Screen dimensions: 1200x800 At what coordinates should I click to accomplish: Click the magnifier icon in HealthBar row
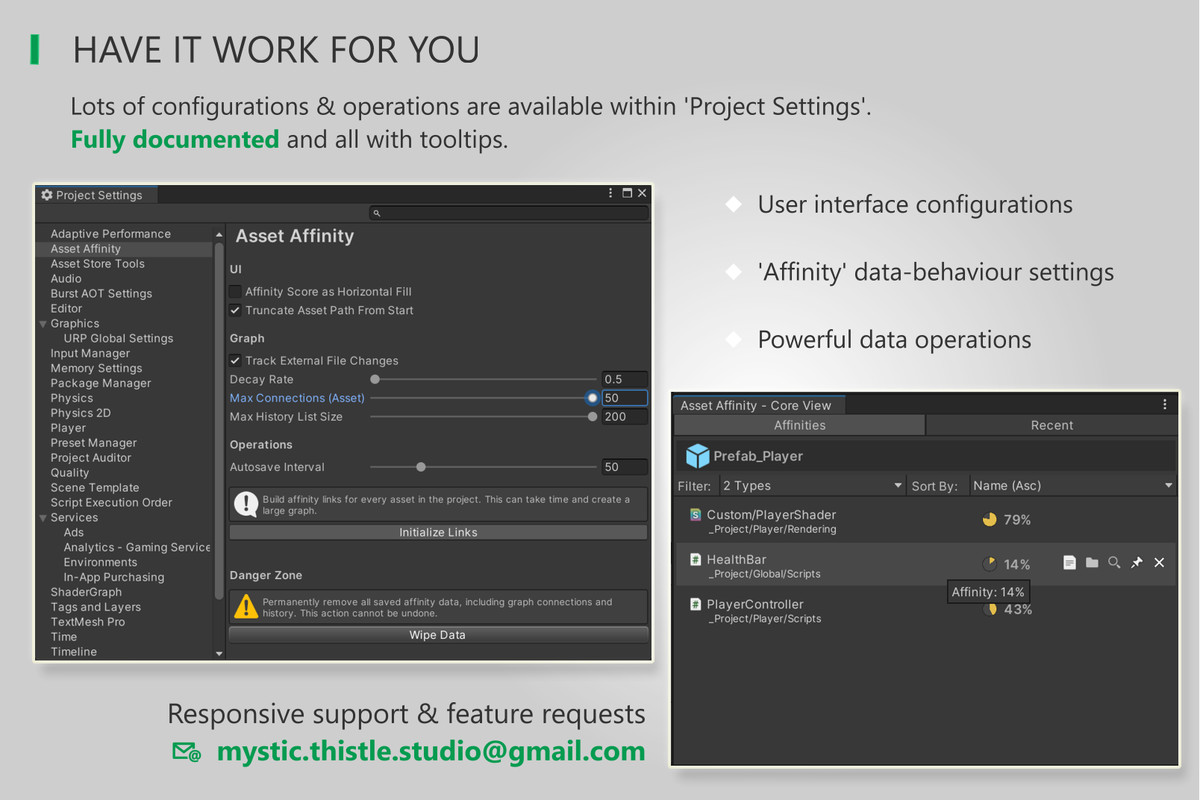point(1114,563)
